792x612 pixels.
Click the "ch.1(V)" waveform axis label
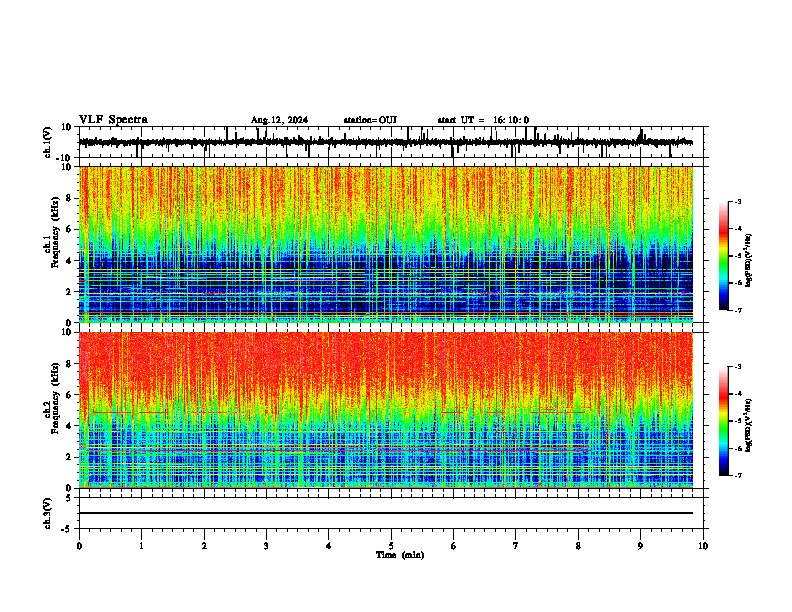48,142
